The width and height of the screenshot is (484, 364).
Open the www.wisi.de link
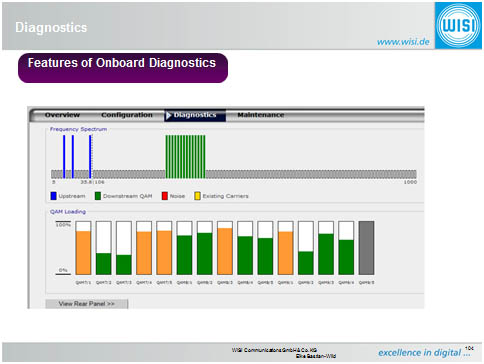[x=403, y=42]
